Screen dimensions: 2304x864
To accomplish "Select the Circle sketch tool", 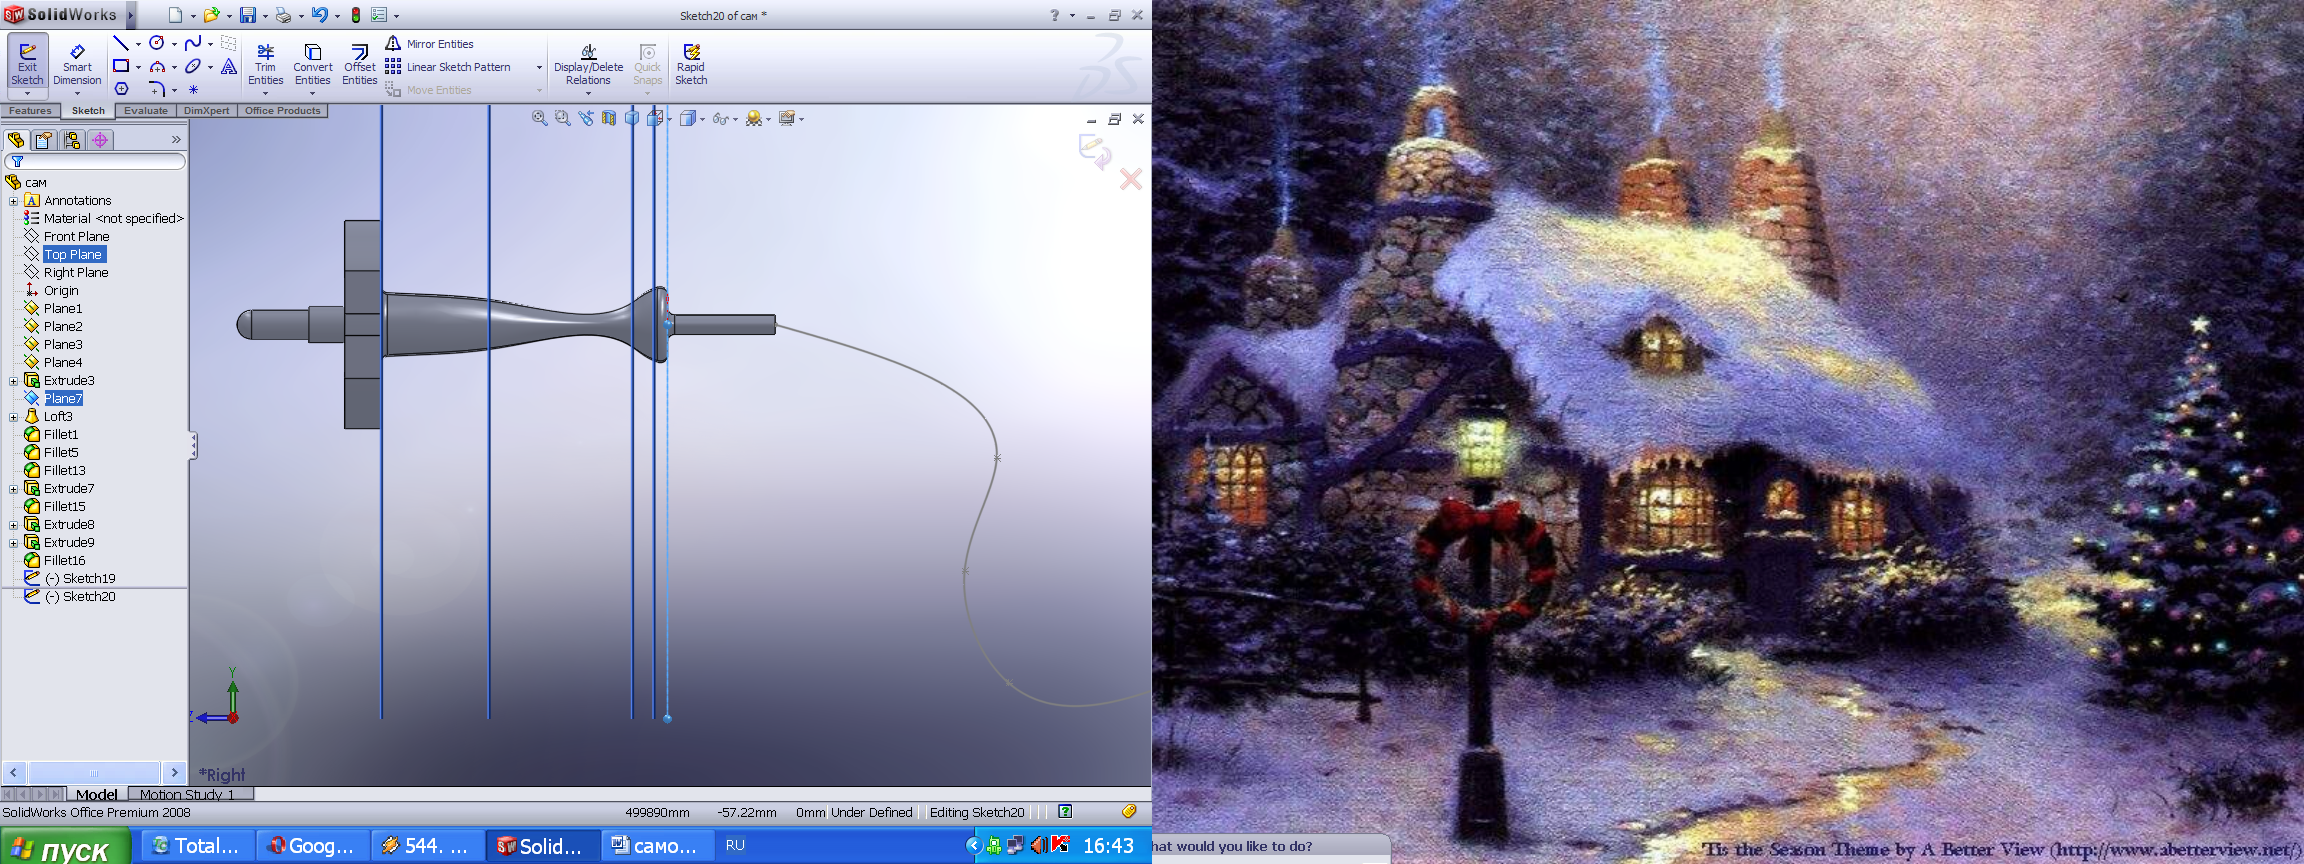I will pyautogui.click(x=157, y=43).
